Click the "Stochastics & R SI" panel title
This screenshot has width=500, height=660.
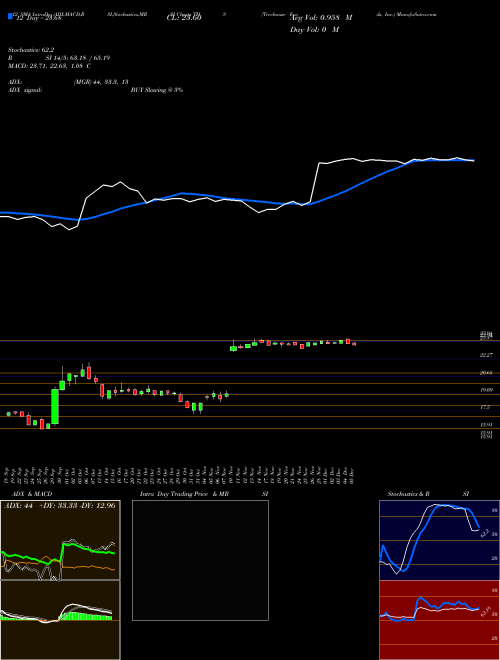pyautogui.click(x=428, y=494)
